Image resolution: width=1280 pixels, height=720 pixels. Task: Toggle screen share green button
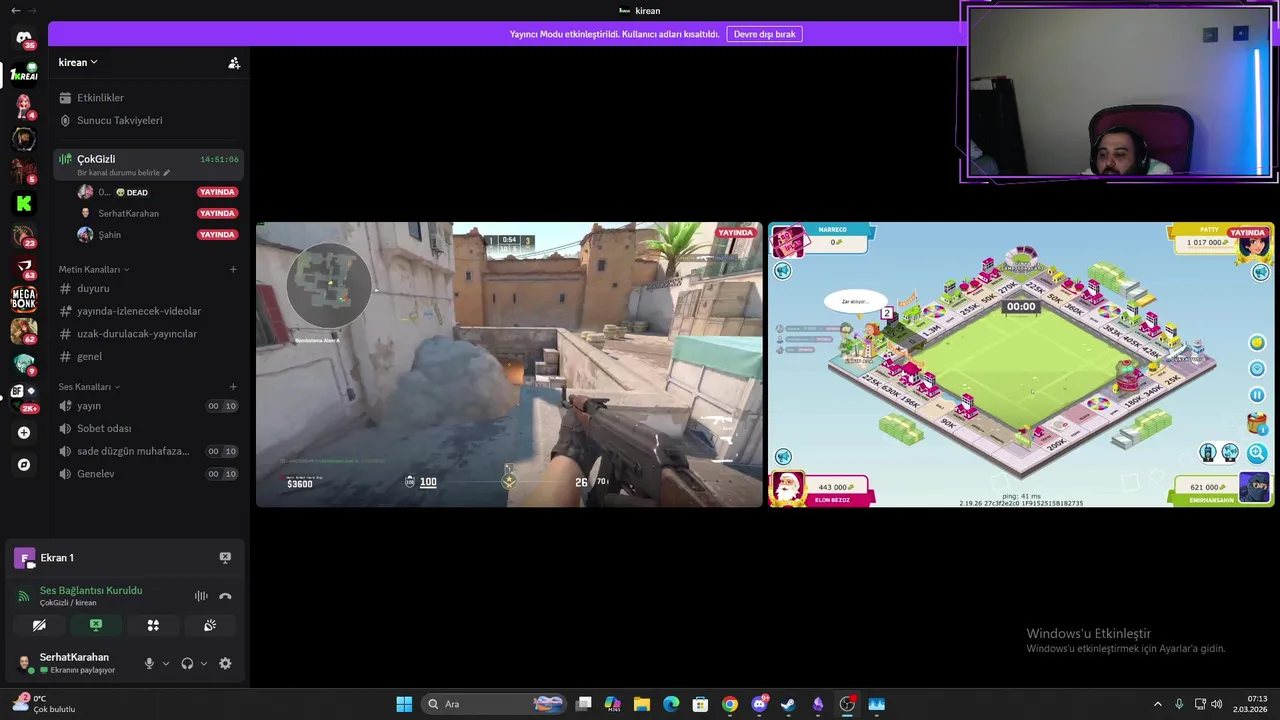[96, 625]
